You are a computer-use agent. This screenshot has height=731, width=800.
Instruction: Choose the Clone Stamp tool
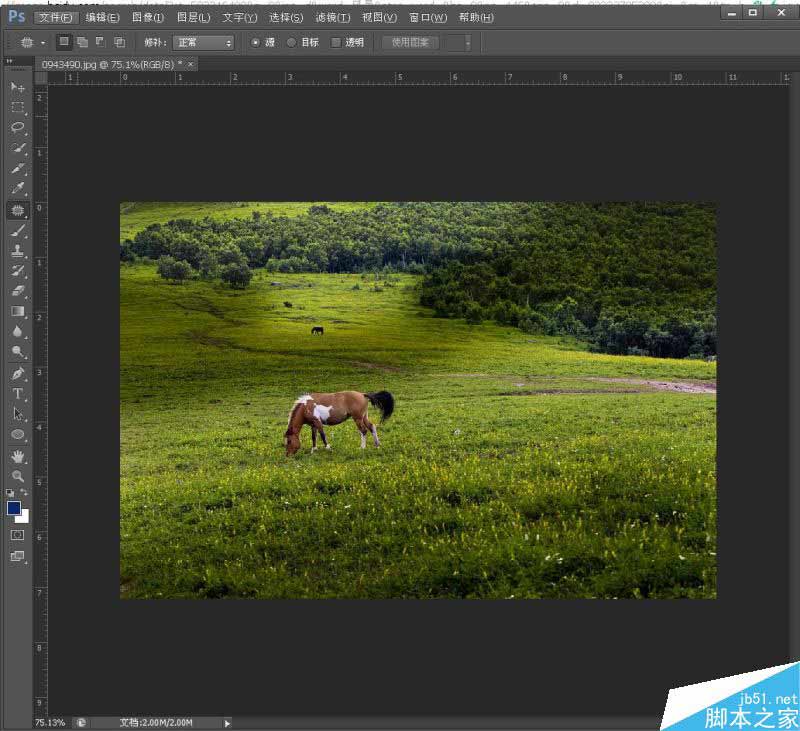coord(17,251)
